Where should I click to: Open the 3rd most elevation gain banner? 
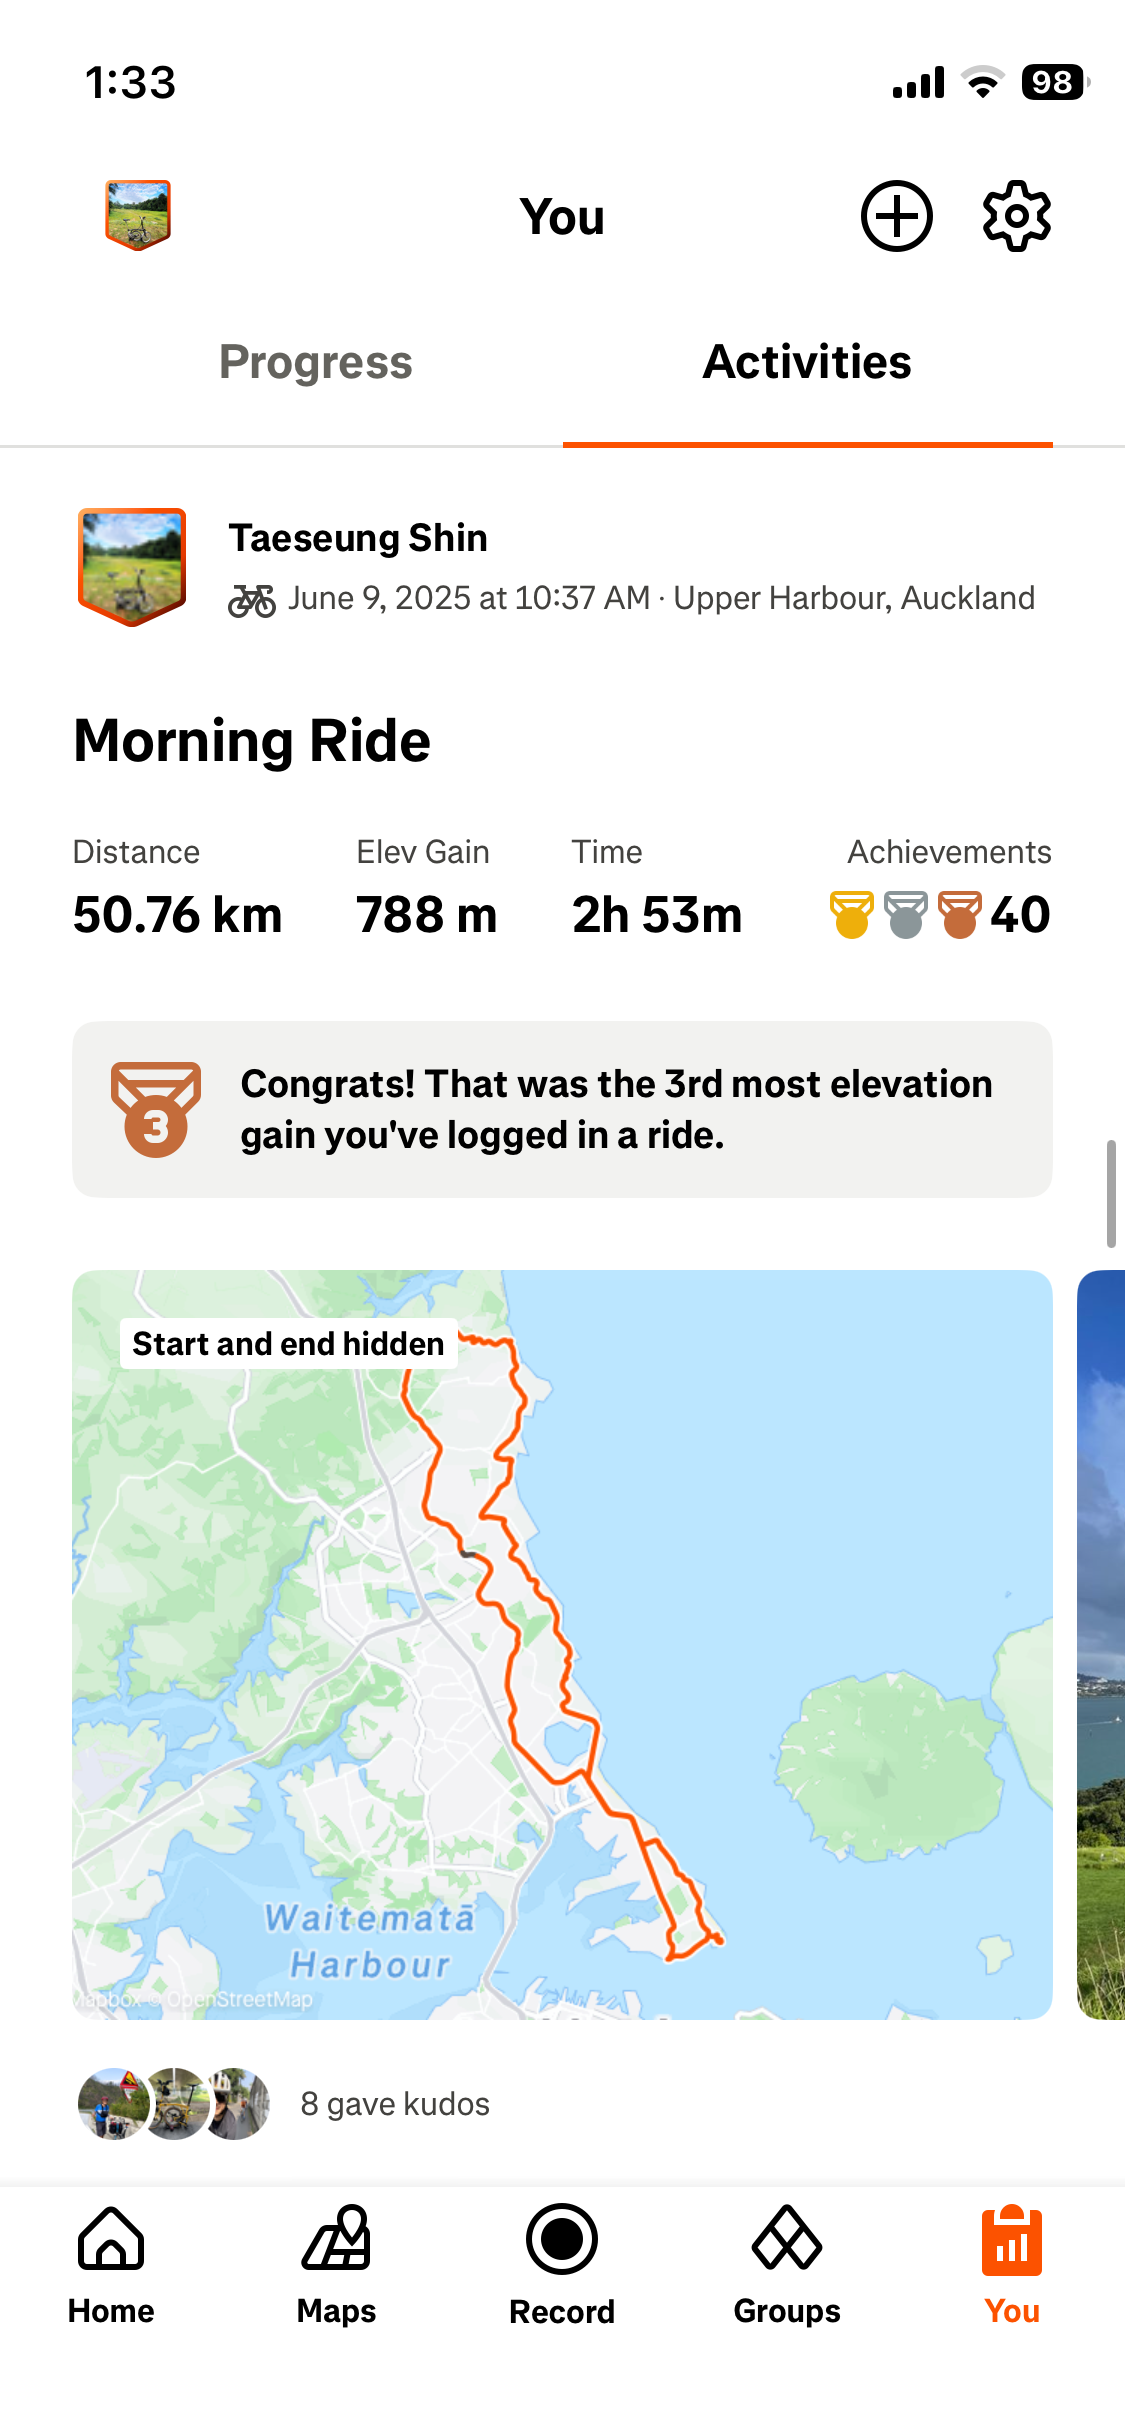[562, 1109]
